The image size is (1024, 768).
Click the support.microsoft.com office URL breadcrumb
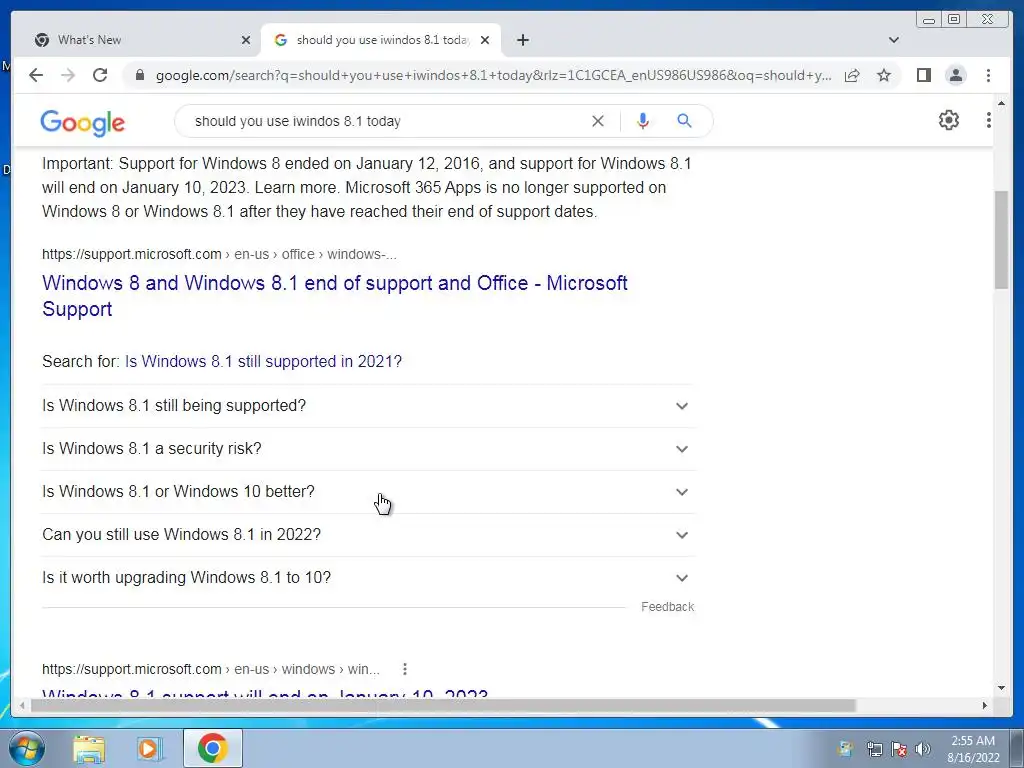coord(219,254)
